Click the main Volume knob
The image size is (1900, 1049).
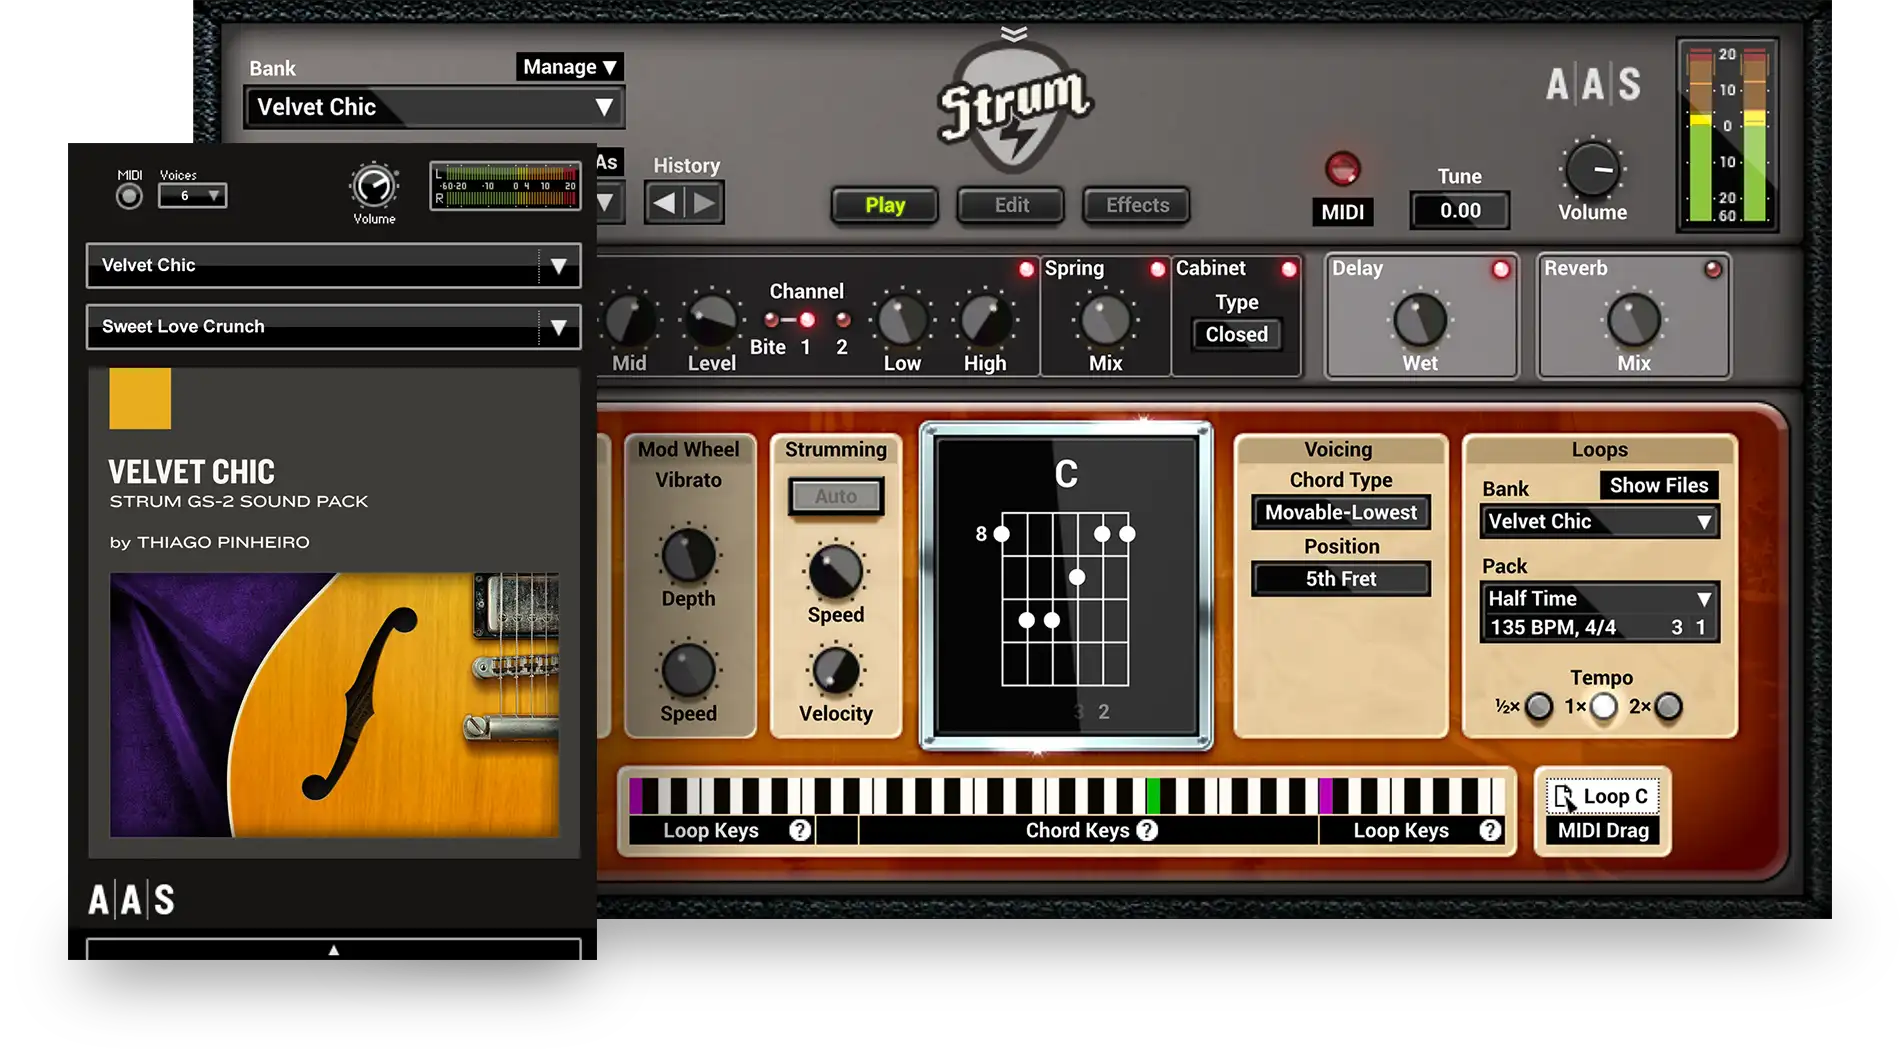[x=1592, y=170]
